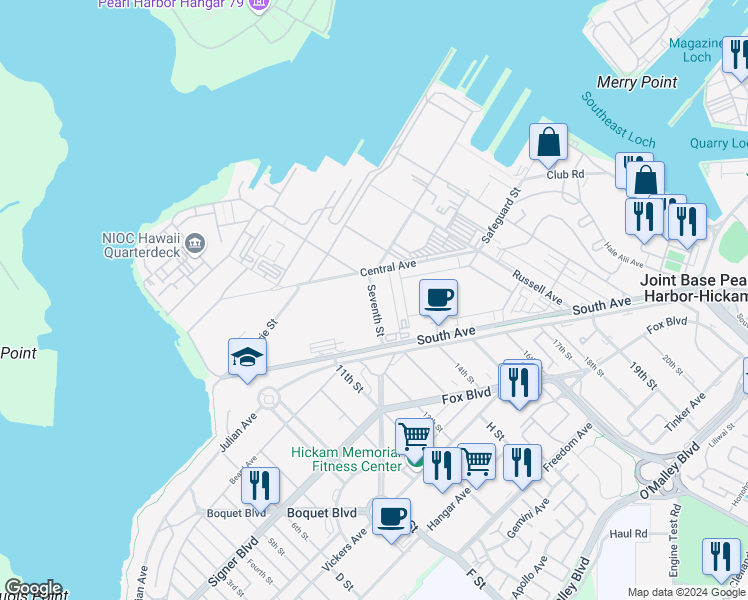748x600 pixels.
Task: Click Pearl Harbor Hangar 79 museum pin
Action: pyautogui.click(x=258, y=5)
